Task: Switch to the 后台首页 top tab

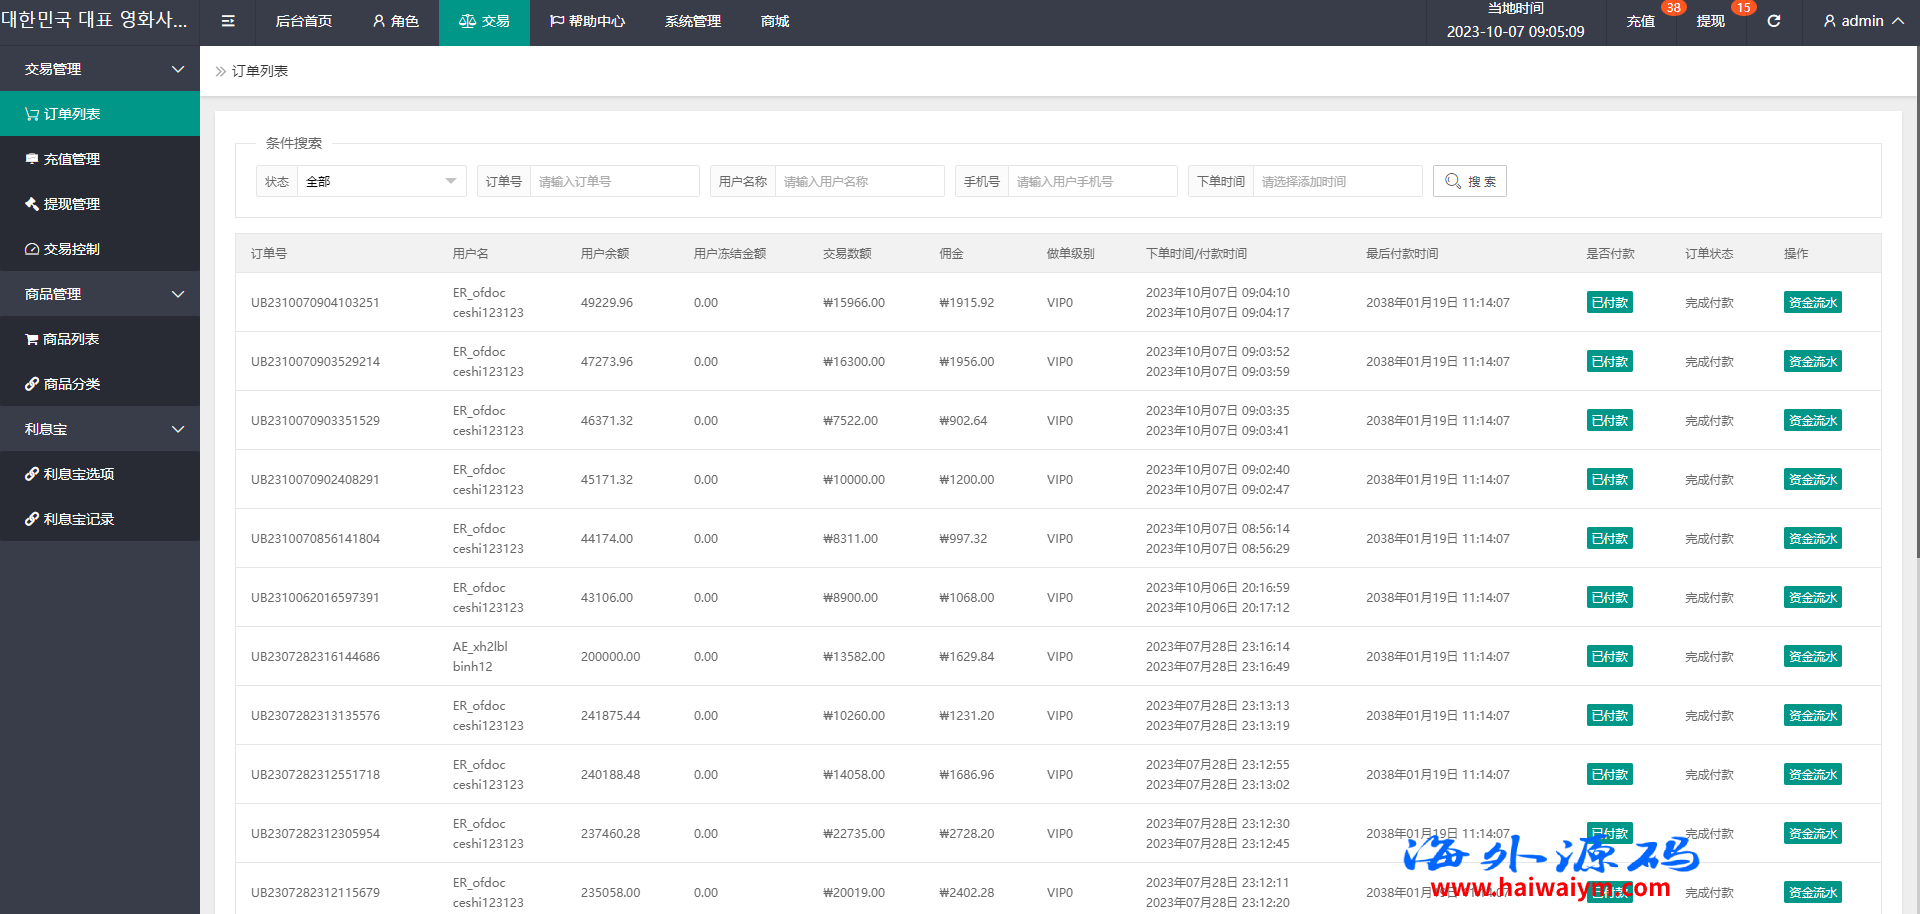Action: tap(304, 21)
